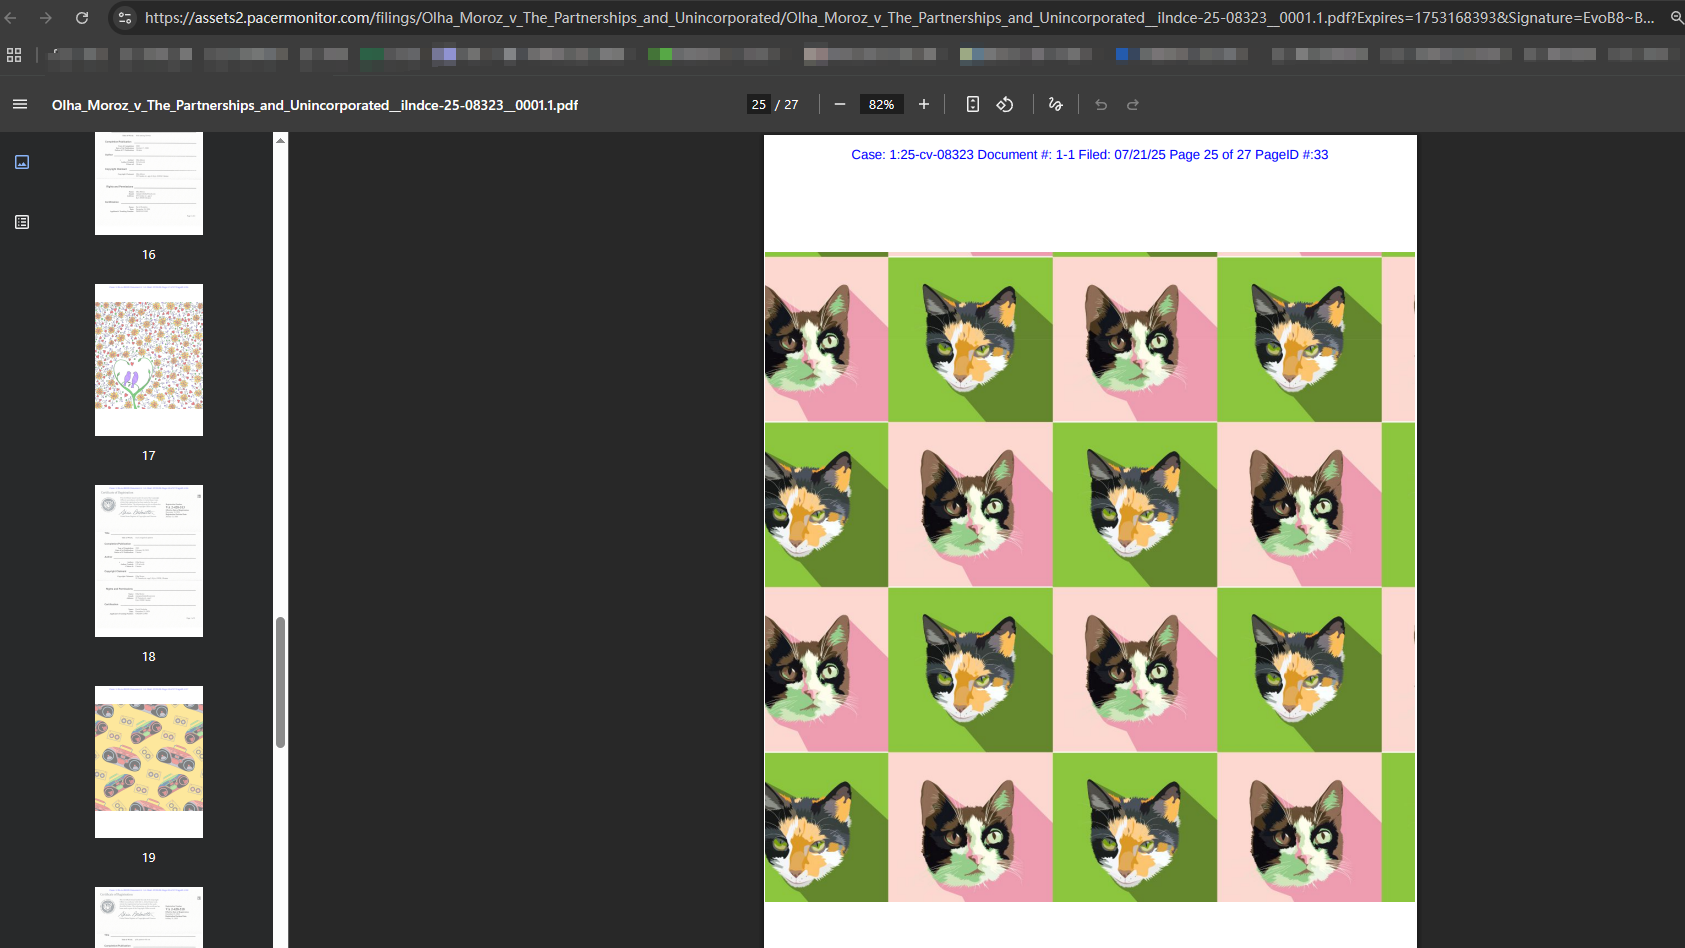
Task: Open page 18 certificate thumbnail
Action: (149, 561)
